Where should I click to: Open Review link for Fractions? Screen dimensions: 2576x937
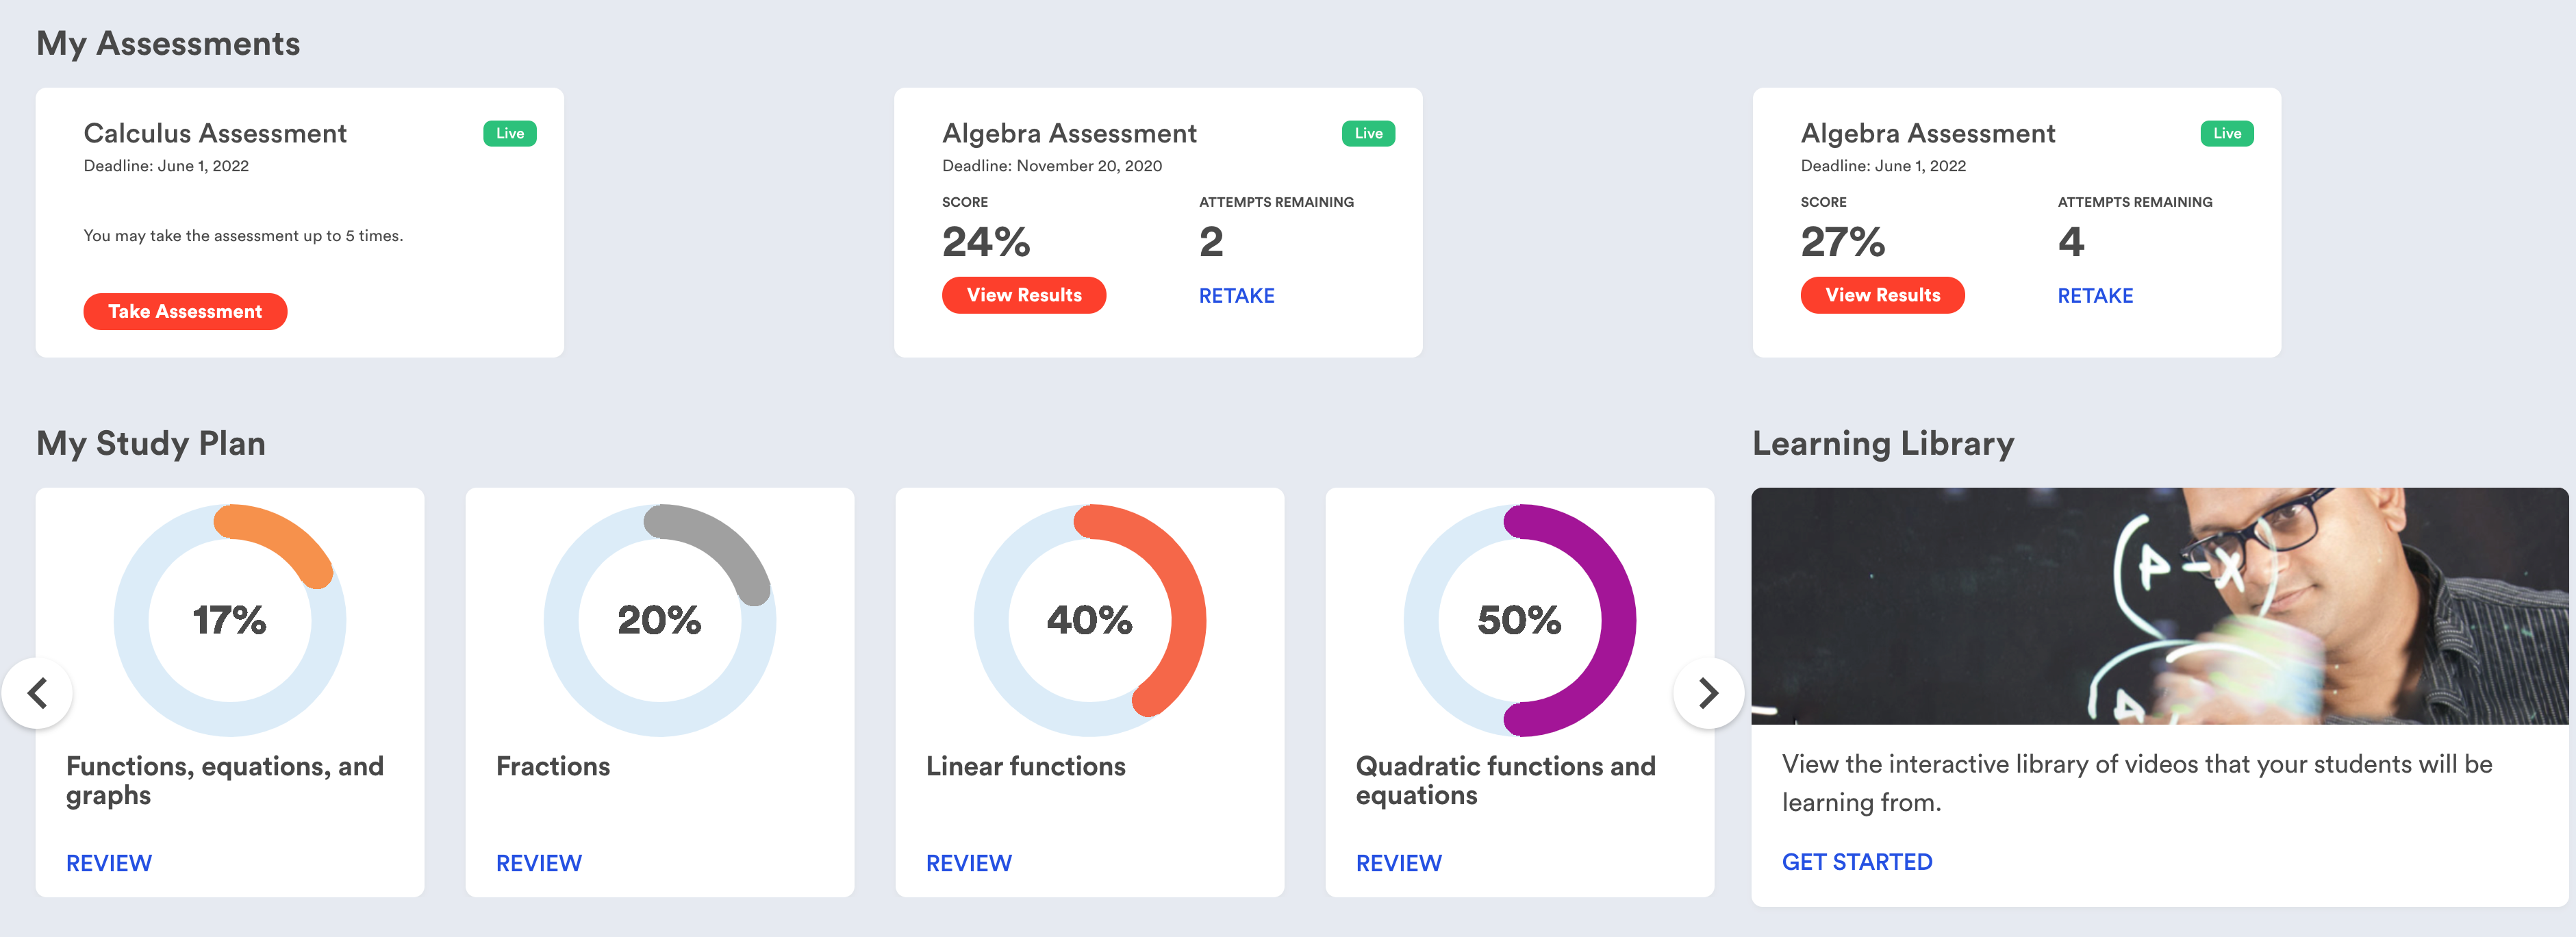(x=539, y=863)
